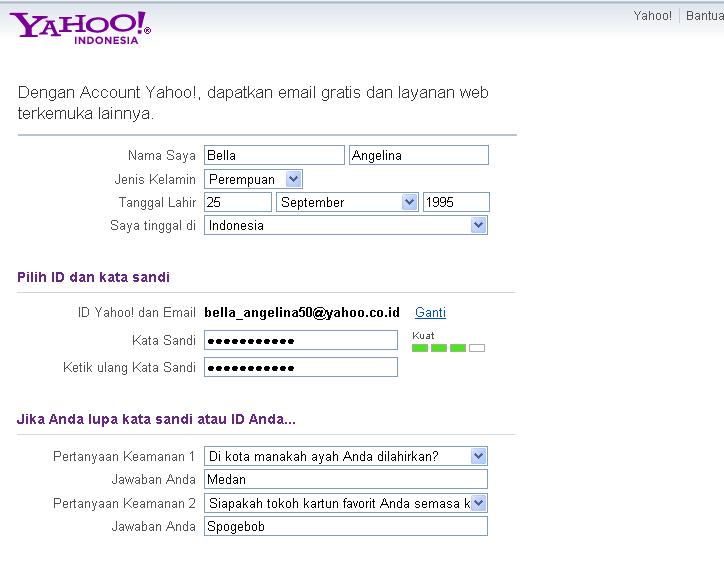Expand the Saya tinggal di country dropdown
The height and width of the screenshot is (576, 724).
(x=346, y=225)
